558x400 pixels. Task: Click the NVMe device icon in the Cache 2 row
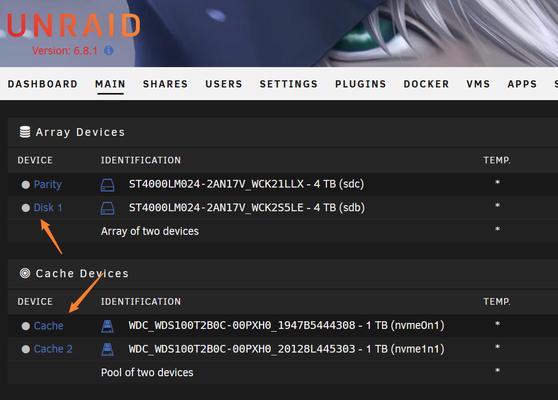107,349
